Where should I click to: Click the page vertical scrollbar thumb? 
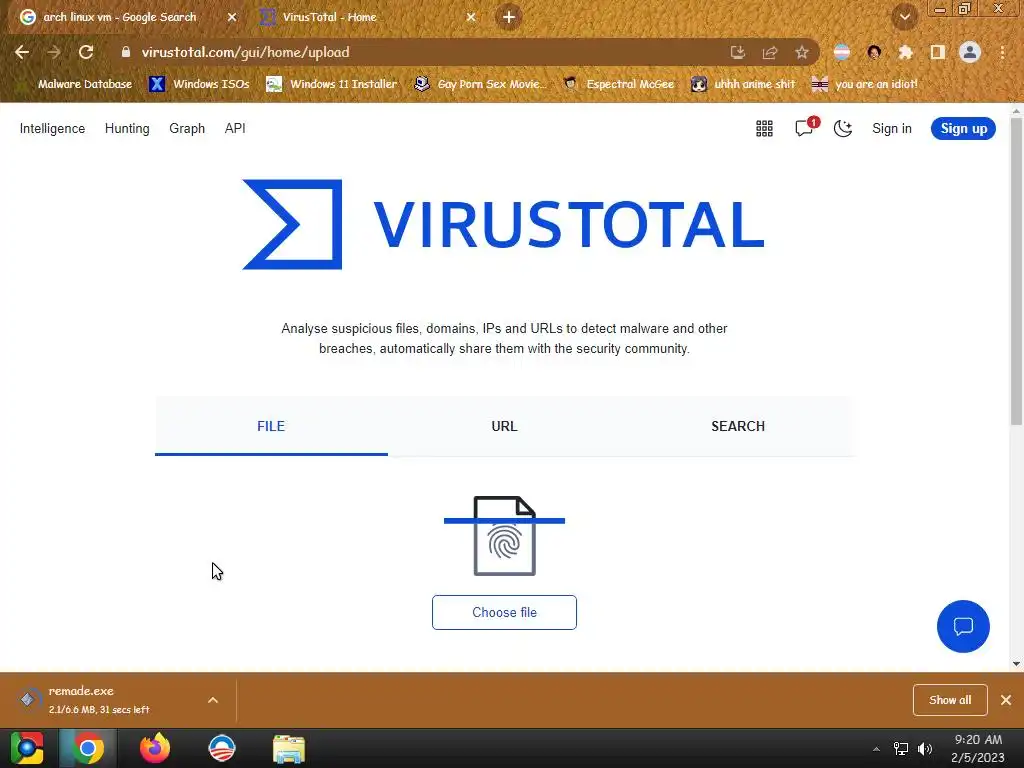point(1016,272)
